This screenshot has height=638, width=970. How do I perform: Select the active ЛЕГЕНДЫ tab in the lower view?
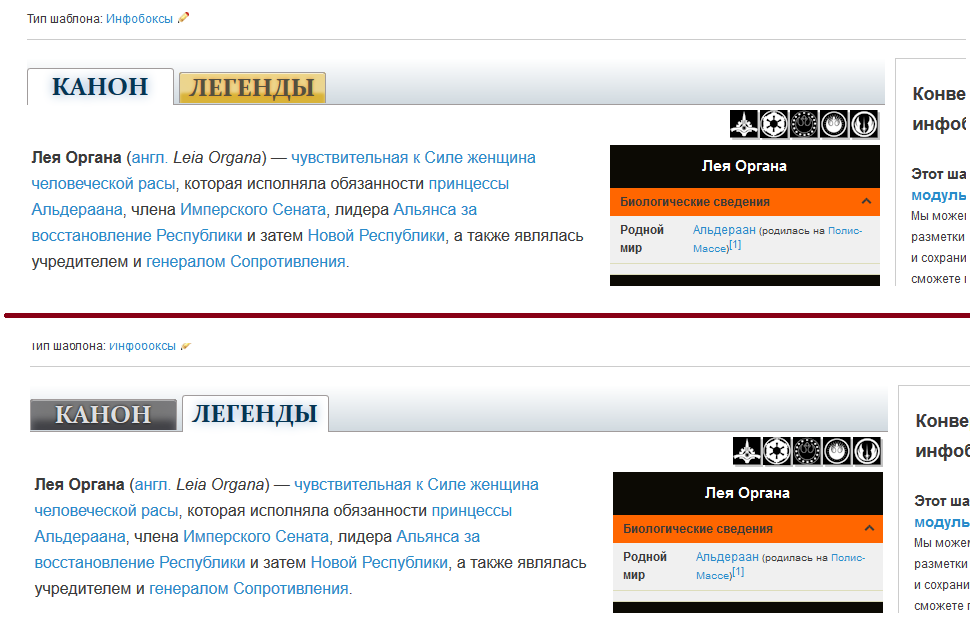pos(255,413)
